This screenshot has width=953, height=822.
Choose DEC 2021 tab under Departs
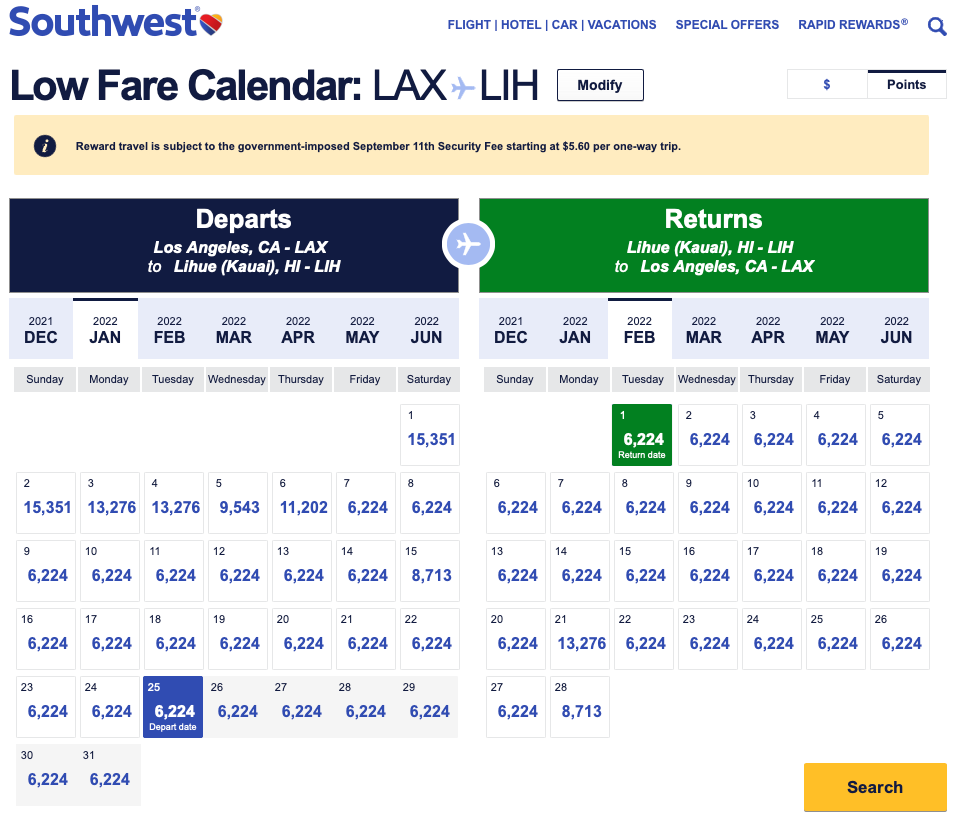point(41,329)
